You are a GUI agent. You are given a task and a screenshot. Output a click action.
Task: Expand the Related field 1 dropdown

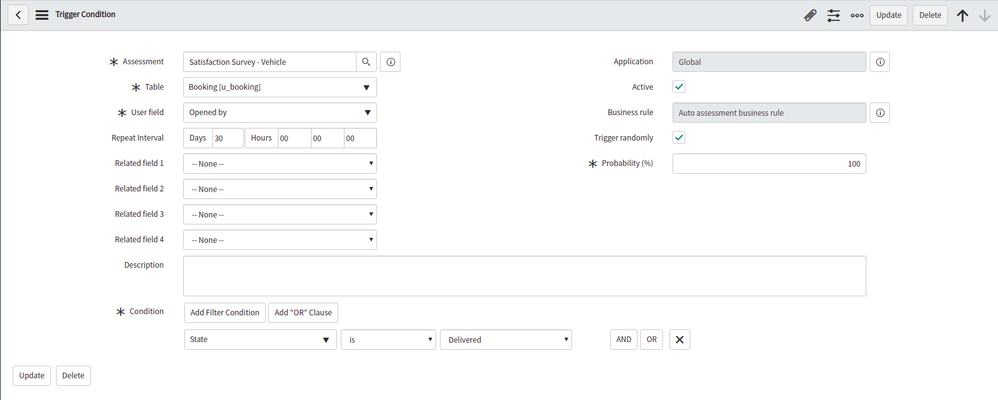click(279, 164)
